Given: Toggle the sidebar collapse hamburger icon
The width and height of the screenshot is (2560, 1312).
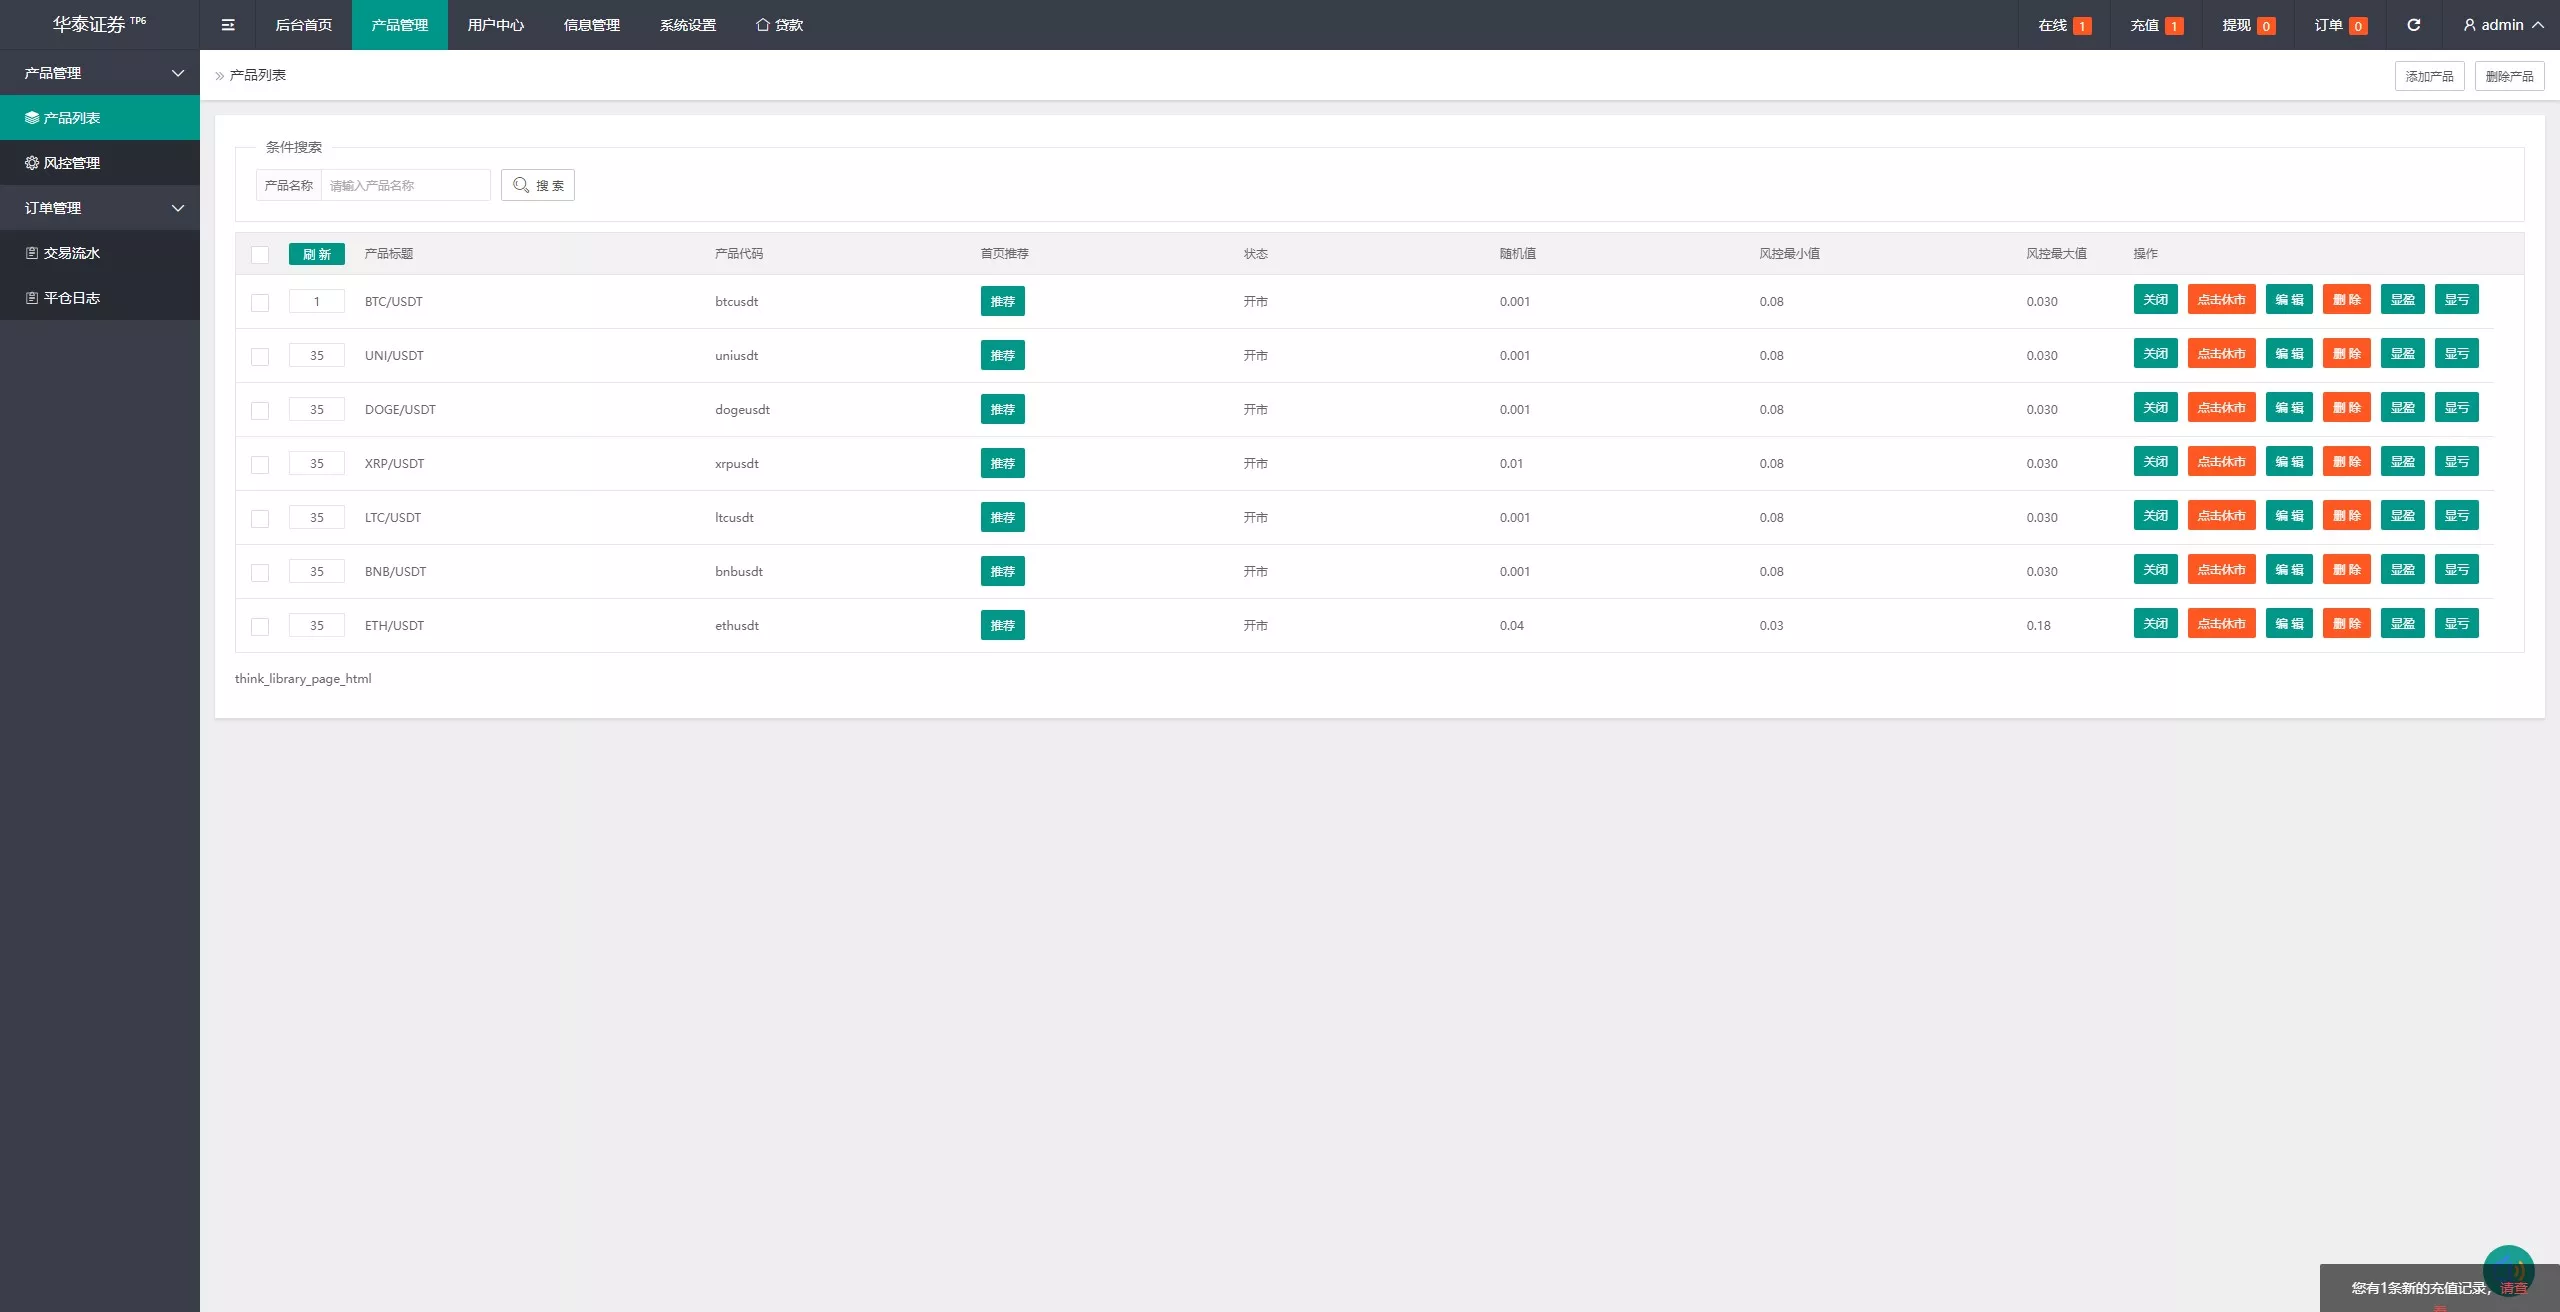Looking at the screenshot, I should click(x=228, y=25).
